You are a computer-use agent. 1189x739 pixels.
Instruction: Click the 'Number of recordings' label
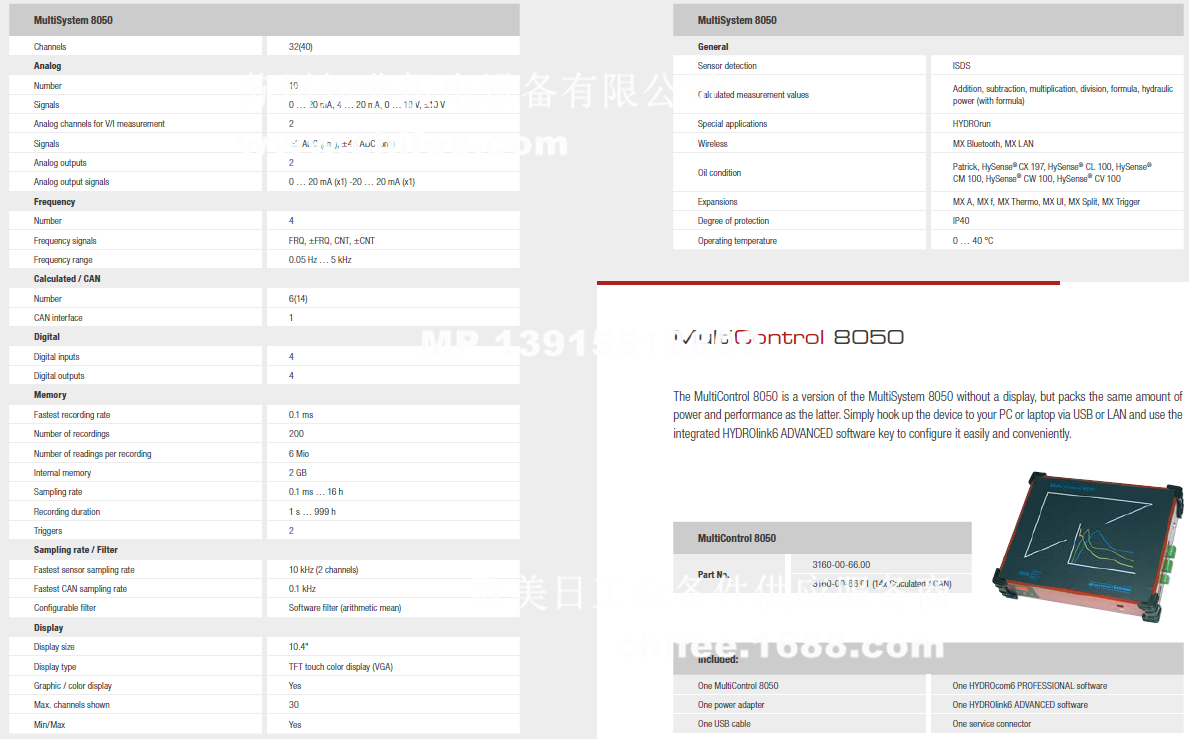tap(71, 434)
